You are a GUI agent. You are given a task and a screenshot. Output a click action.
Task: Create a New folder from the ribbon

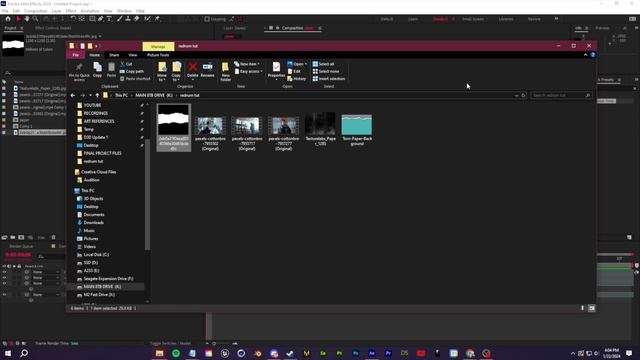coord(225,71)
